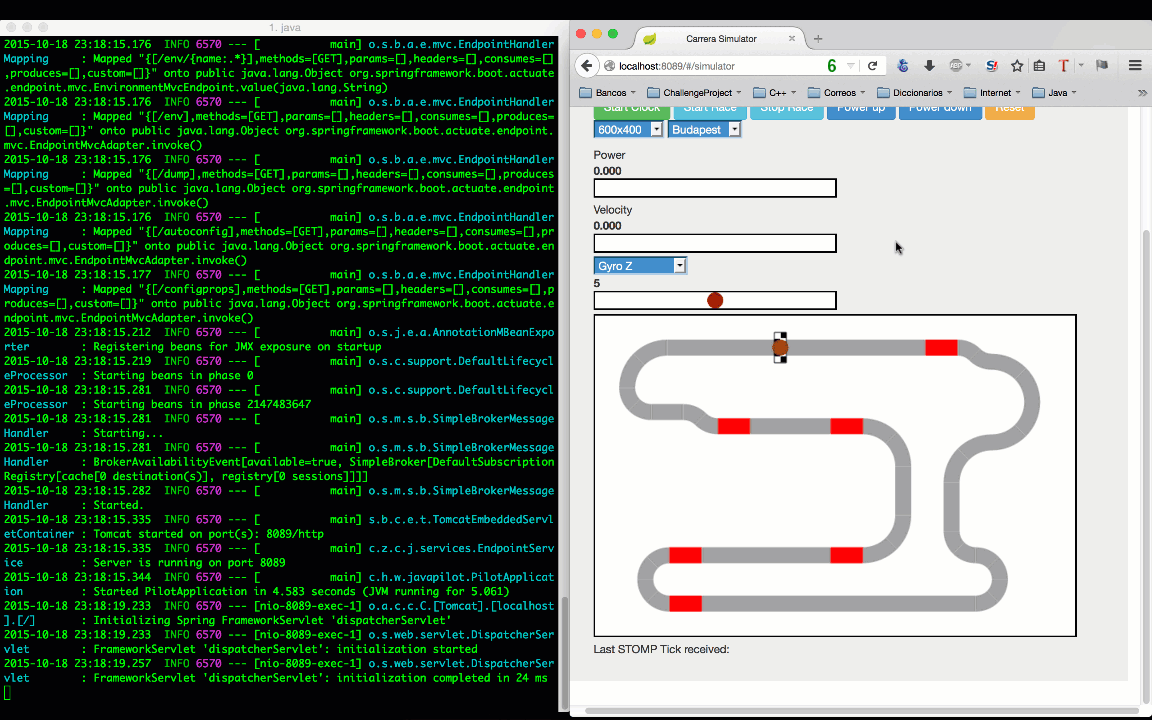Click the red T extension icon
Screen dimensions: 1152x720
click(1063, 66)
